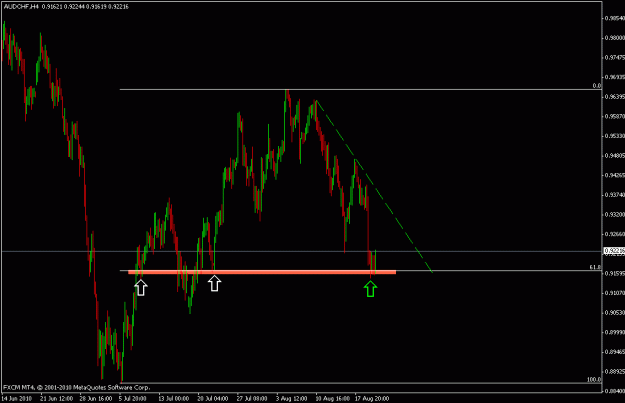The height and width of the screenshot is (403, 625).
Task: Click the 0.9854 price axis label
Action: 615,18
